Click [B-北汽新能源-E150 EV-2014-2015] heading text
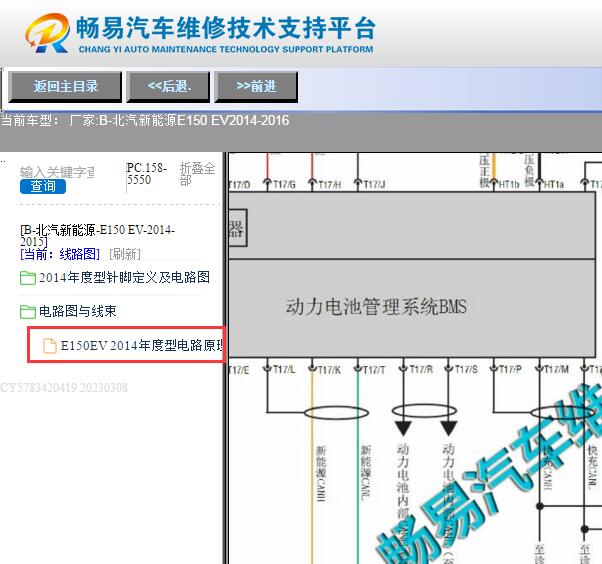602x564 pixels. (97, 235)
